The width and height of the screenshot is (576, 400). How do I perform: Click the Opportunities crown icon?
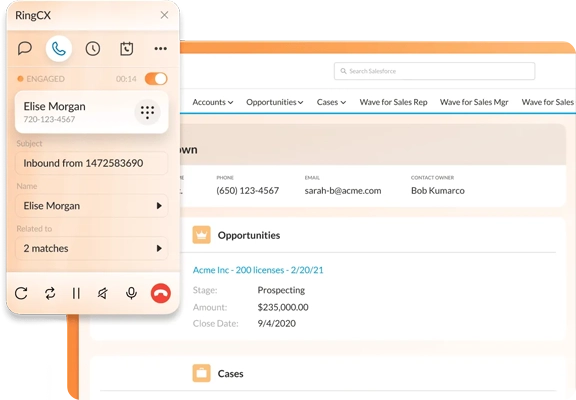click(x=201, y=235)
